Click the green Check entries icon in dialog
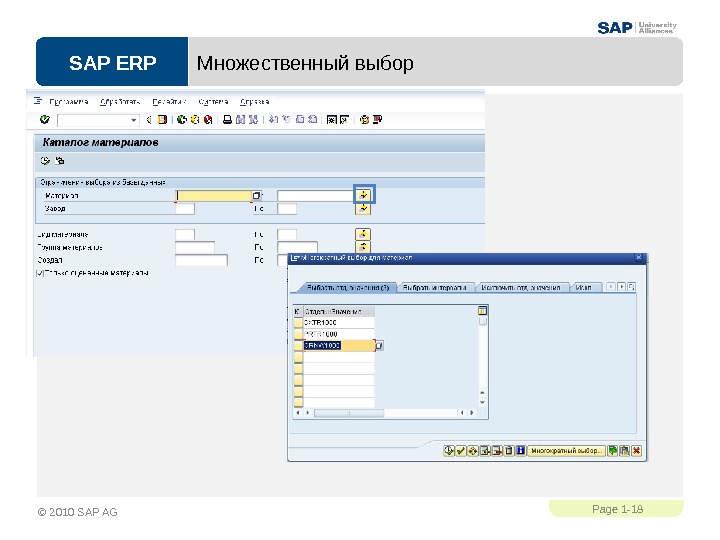This screenshot has height=540, width=720. [x=461, y=451]
